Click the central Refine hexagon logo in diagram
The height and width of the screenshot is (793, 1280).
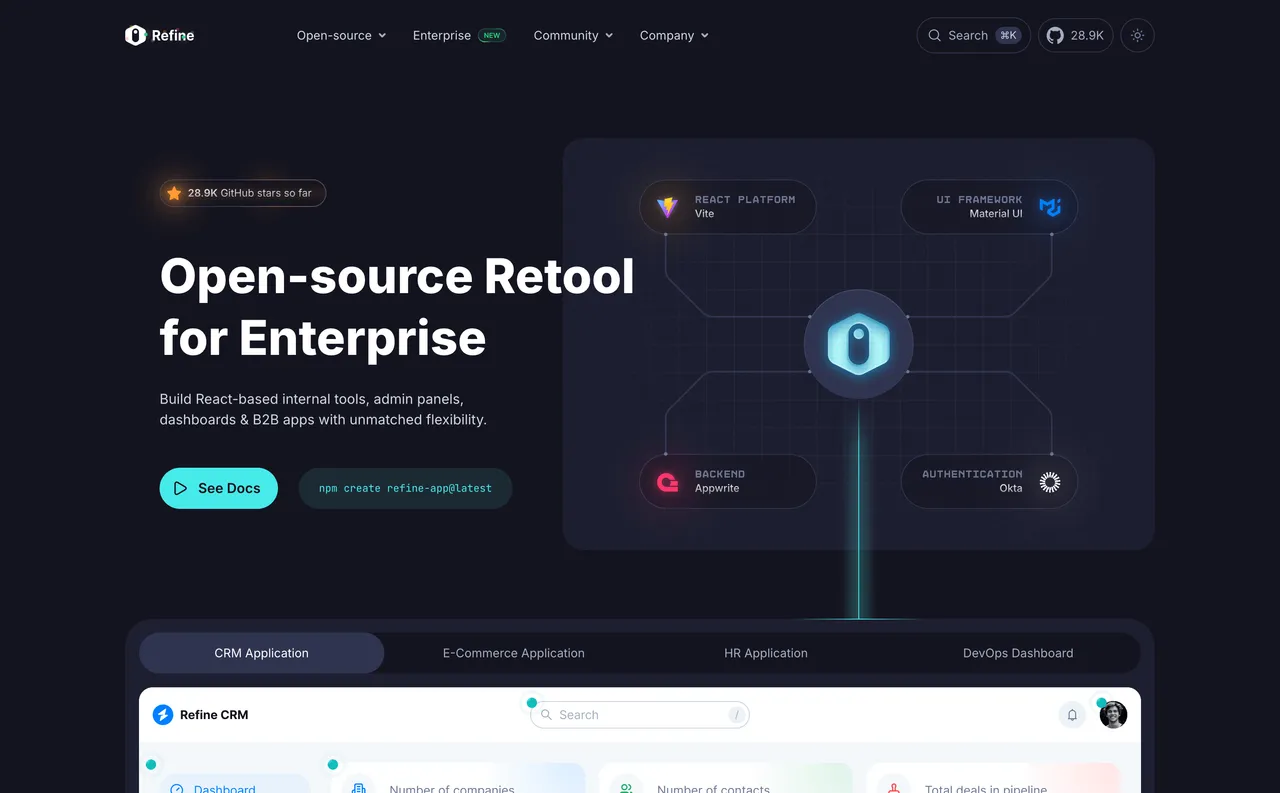pos(858,343)
